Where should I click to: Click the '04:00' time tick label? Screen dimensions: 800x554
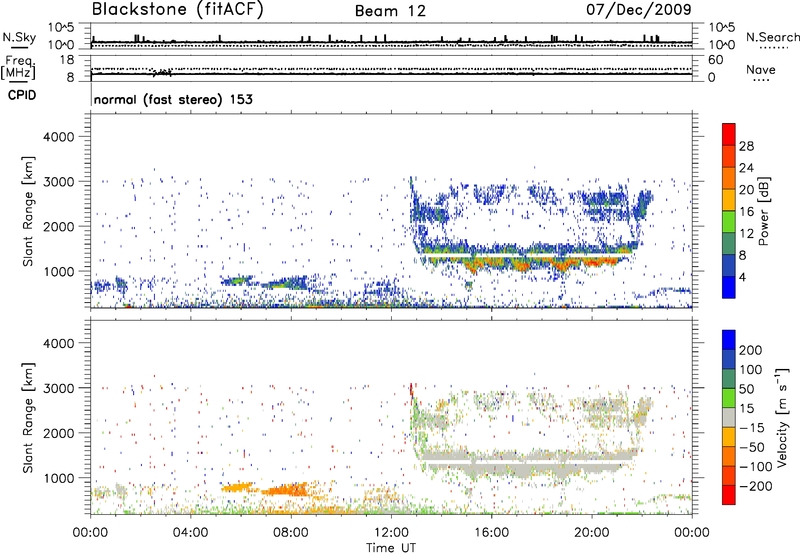pos(190,533)
